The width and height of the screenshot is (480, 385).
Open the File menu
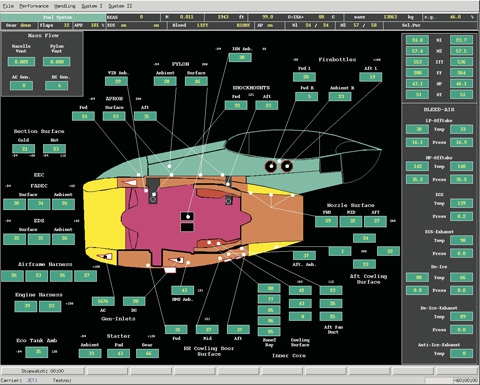coord(8,6)
